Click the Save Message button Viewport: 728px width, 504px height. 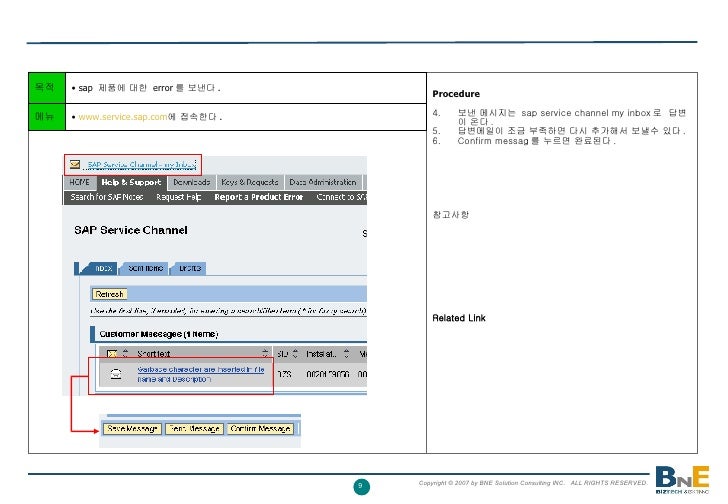pyautogui.click(x=132, y=429)
